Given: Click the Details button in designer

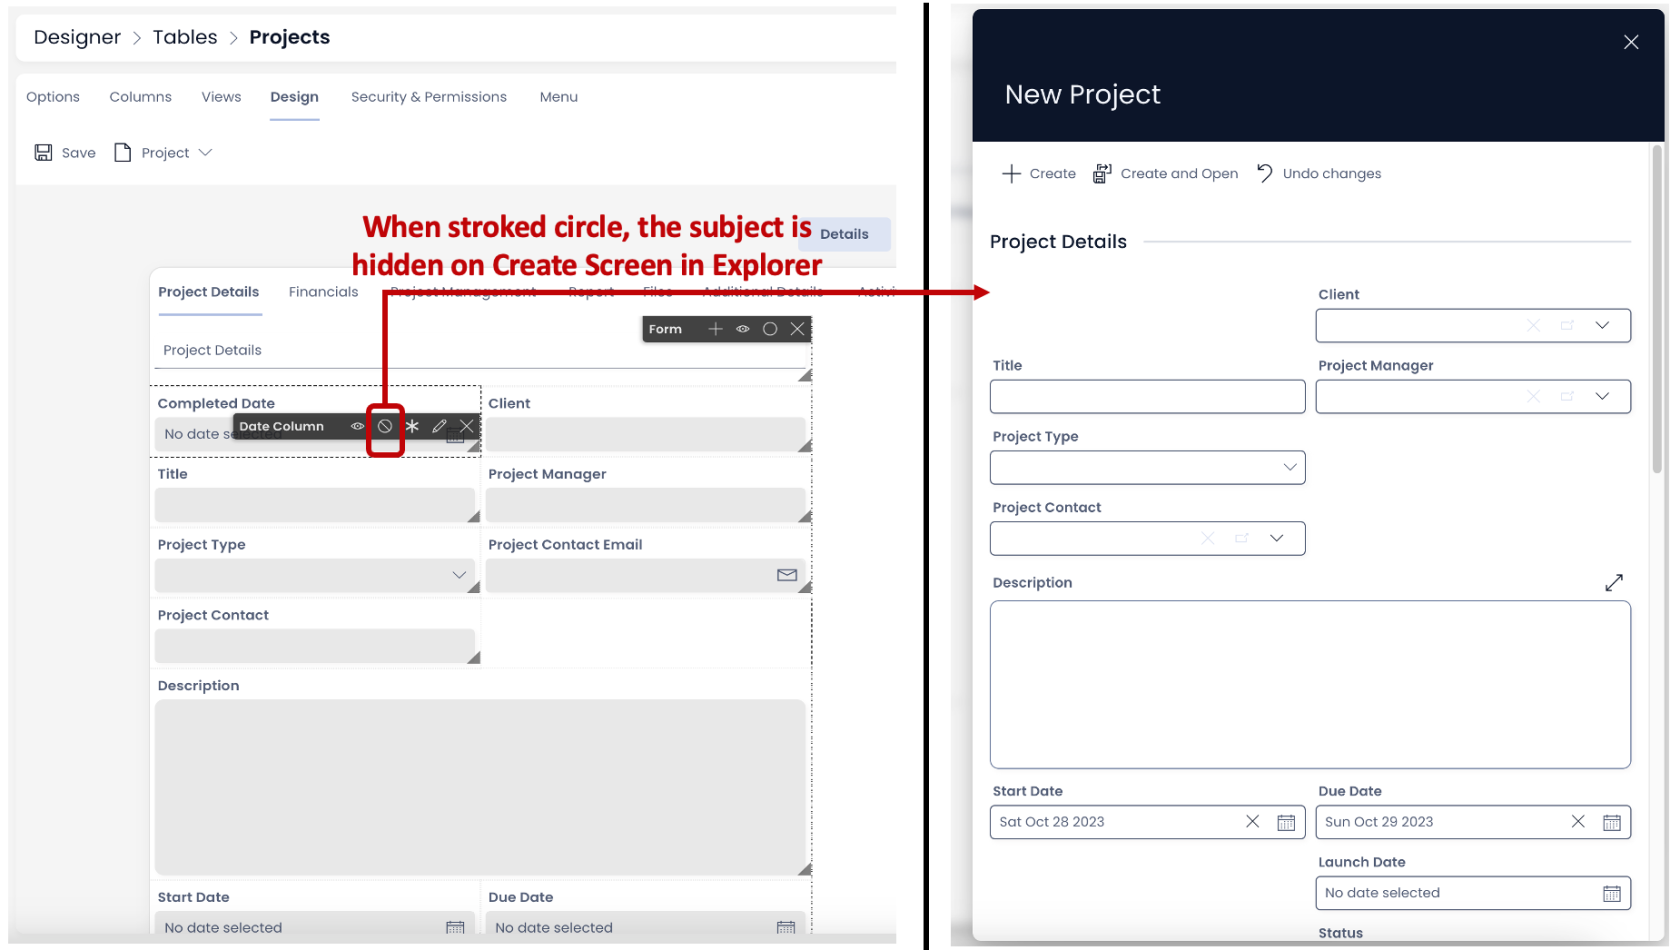Looking at the screenshot, I should point(844,234).
